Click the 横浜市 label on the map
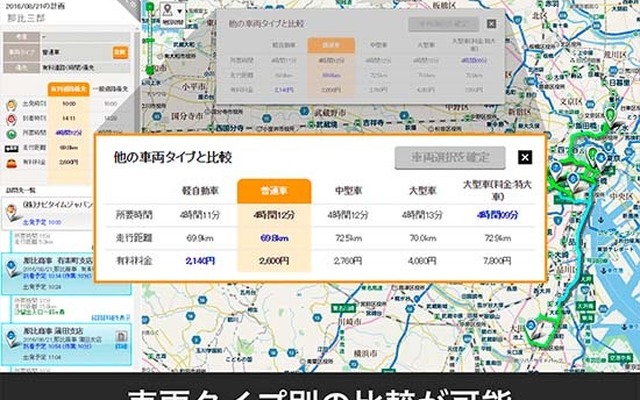Viewport: 640px width, 400px height. pyautogui.click(x=365, y=354)
